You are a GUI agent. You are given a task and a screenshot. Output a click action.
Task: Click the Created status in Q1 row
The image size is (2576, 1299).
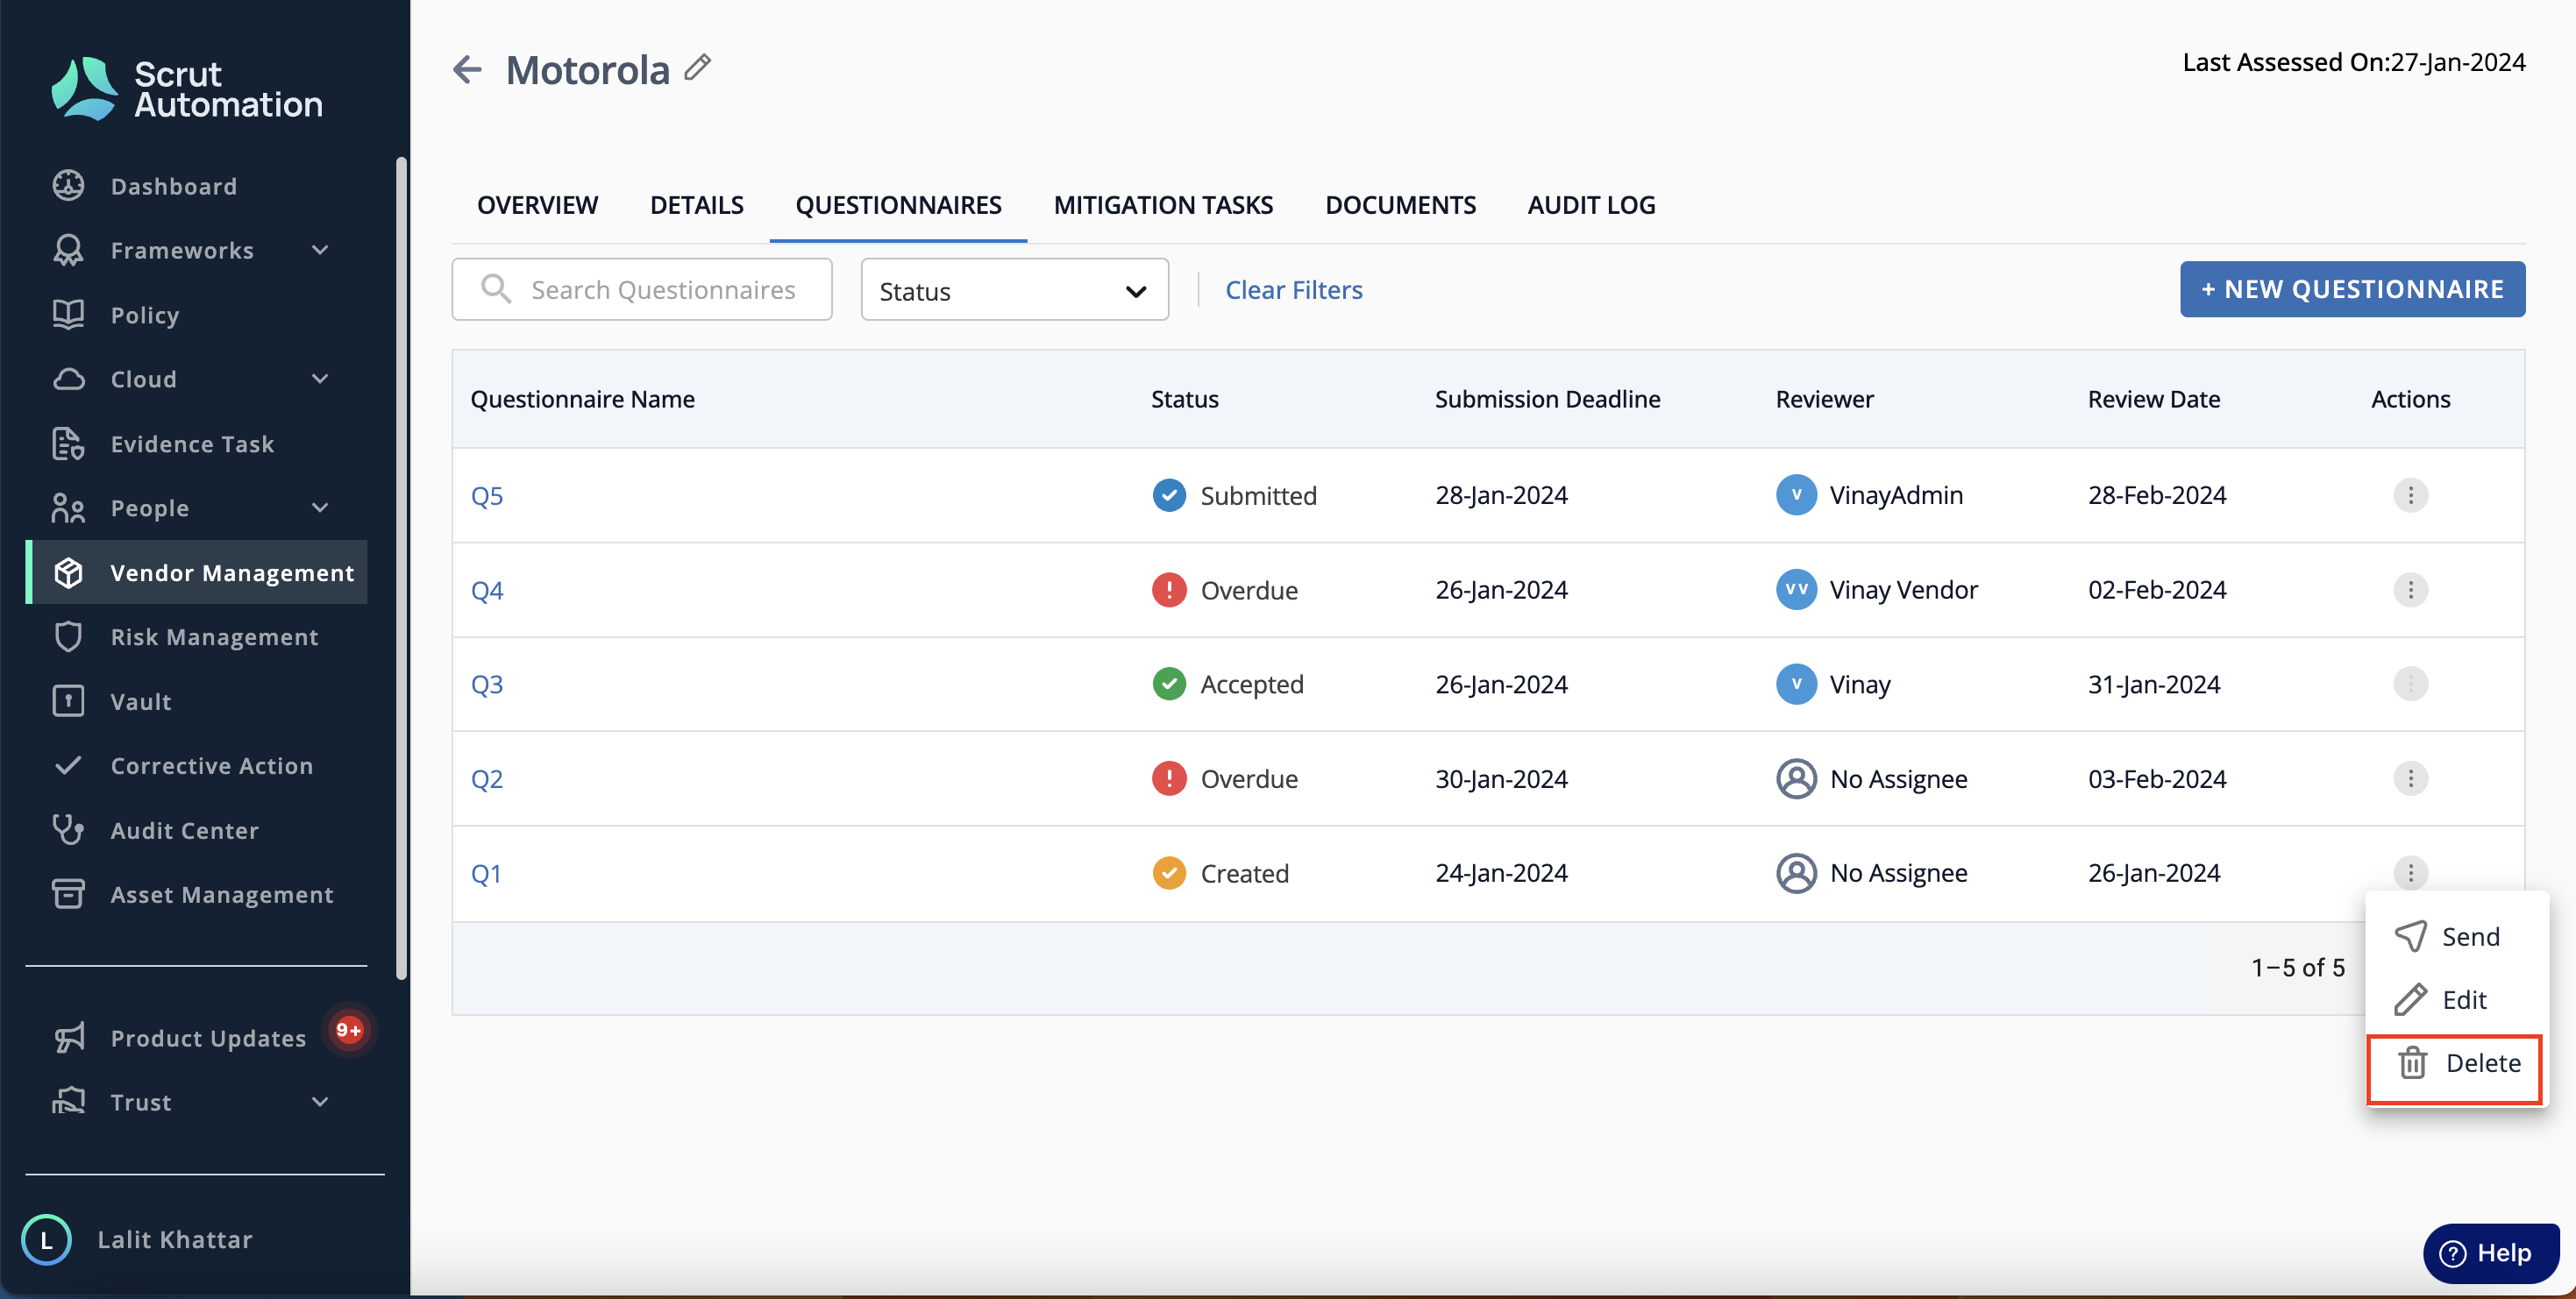[x=1220, y=873]
